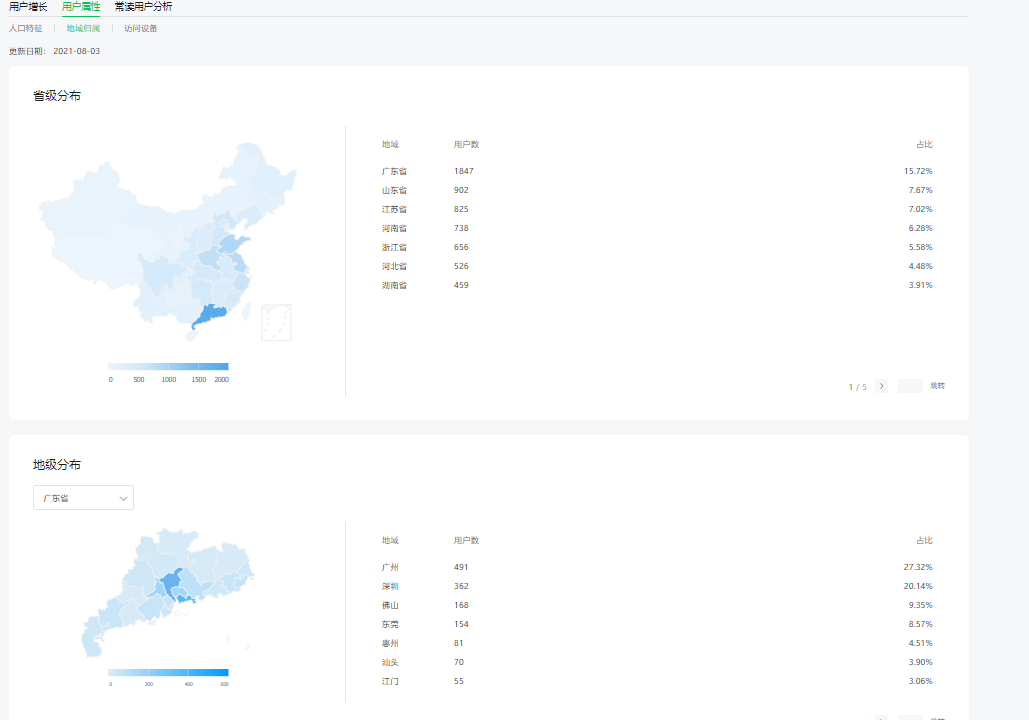Click the 深圳 row label

390,586
